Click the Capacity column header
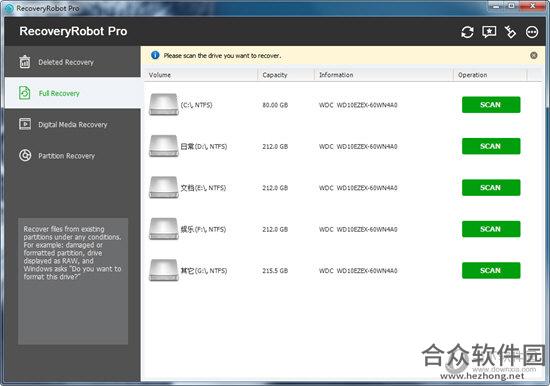The width and height of the screenshot is (550, 386). [x=287, y=75]
